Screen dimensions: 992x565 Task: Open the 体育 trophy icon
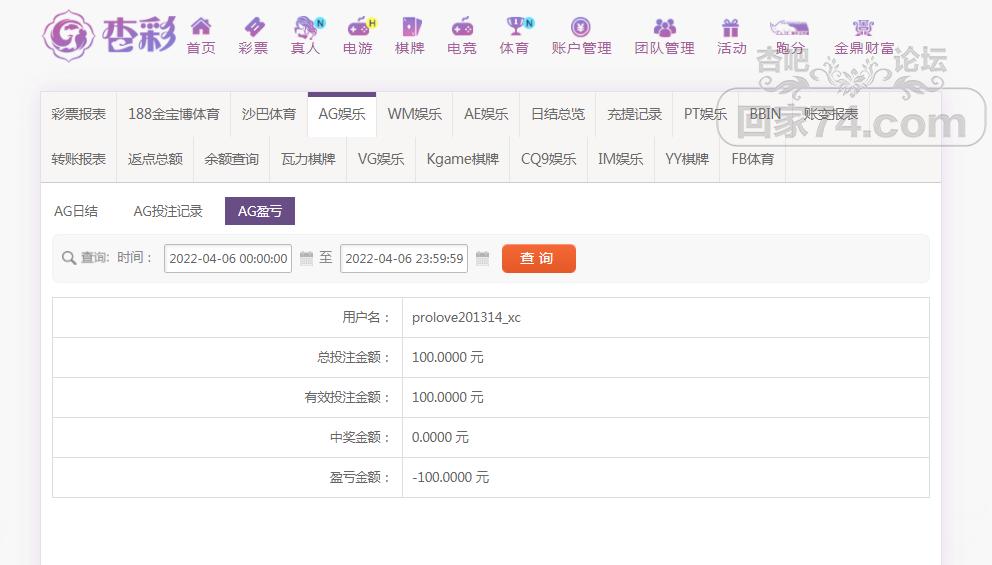514,28
